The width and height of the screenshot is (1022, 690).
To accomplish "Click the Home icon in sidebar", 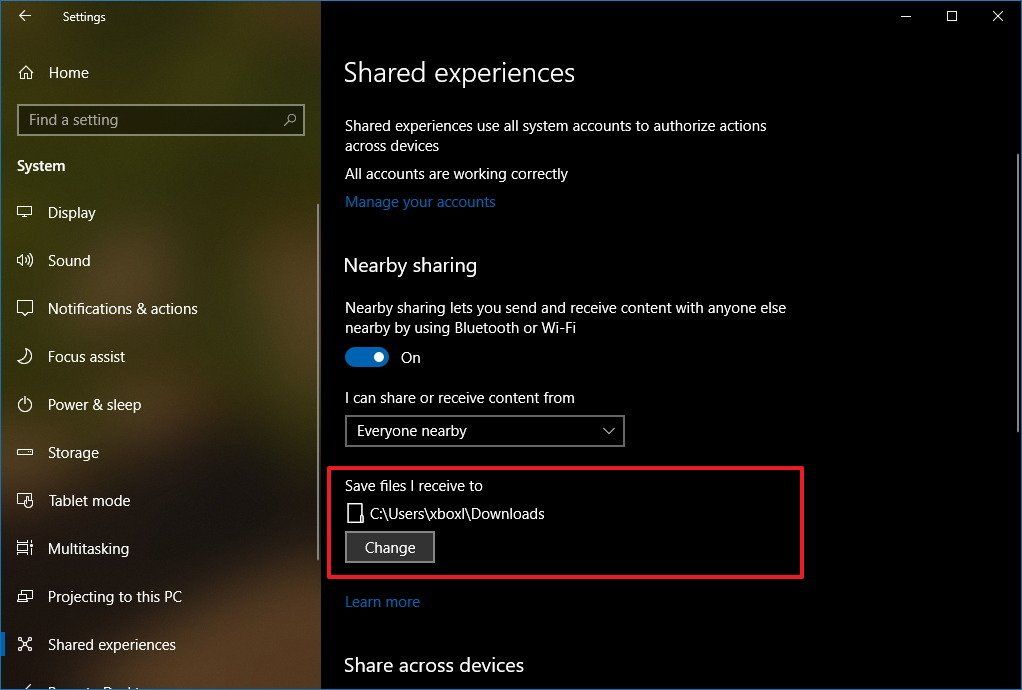I will [28, 72].
